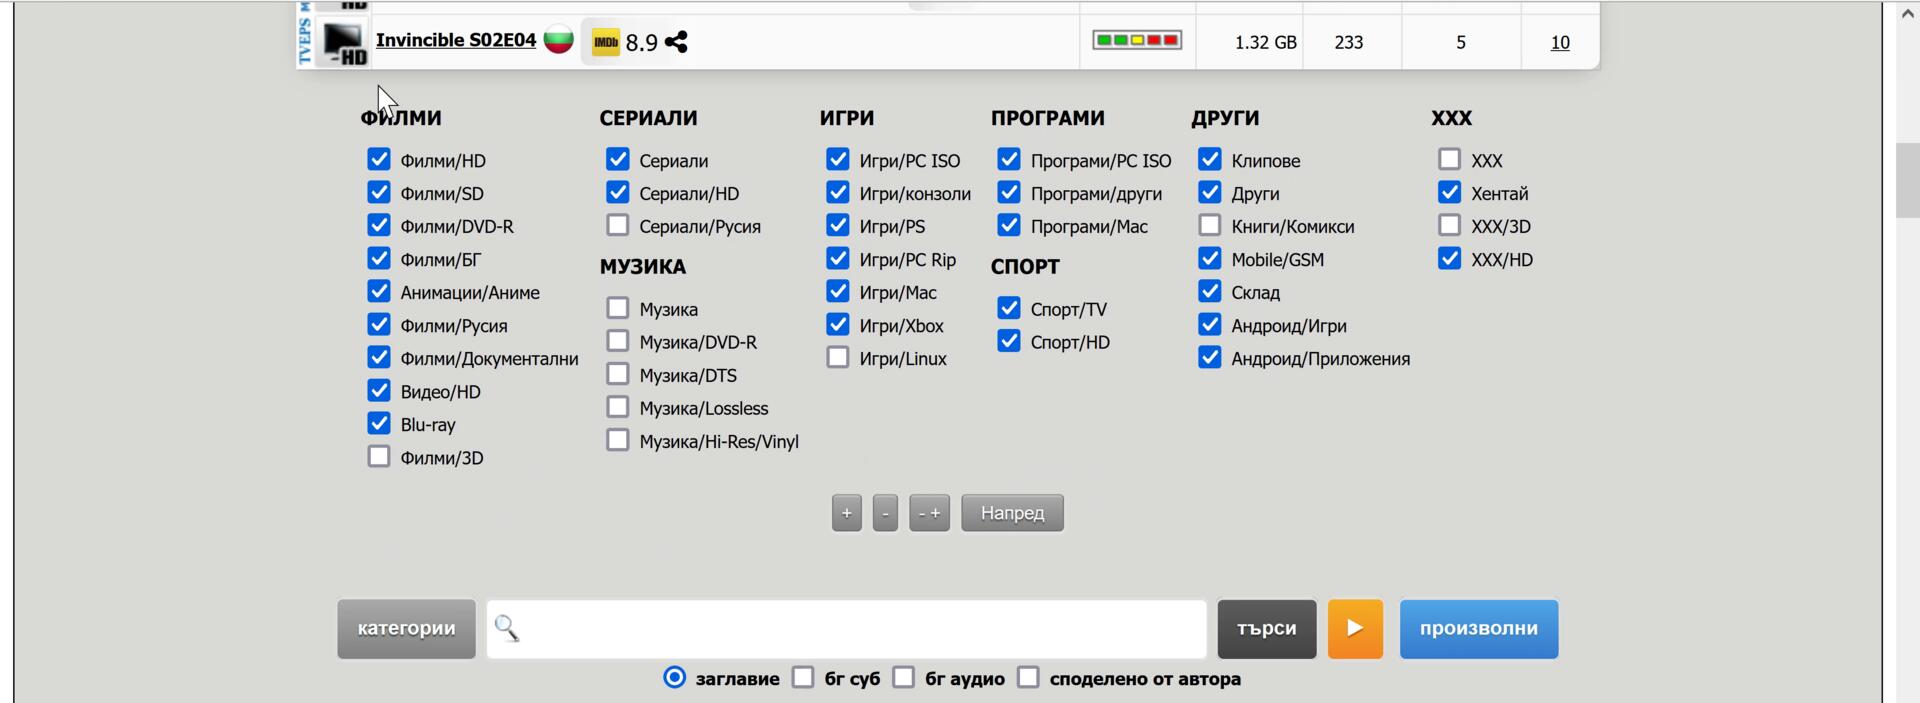
Task: Click the share icon next to Invincible
Action: pos(676,42)
